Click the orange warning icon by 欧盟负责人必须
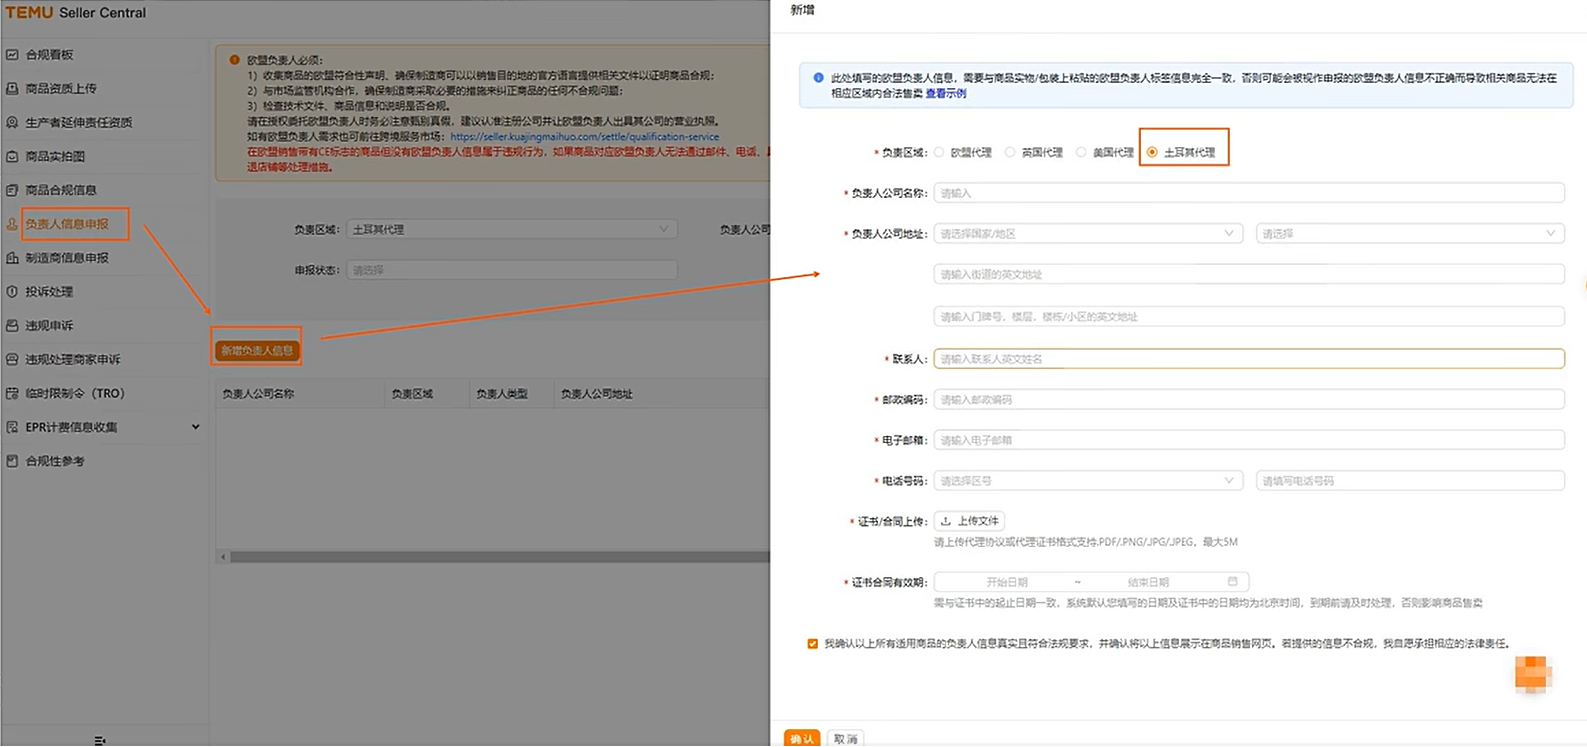The image size is (1587, 747). (x=235, y=60)
